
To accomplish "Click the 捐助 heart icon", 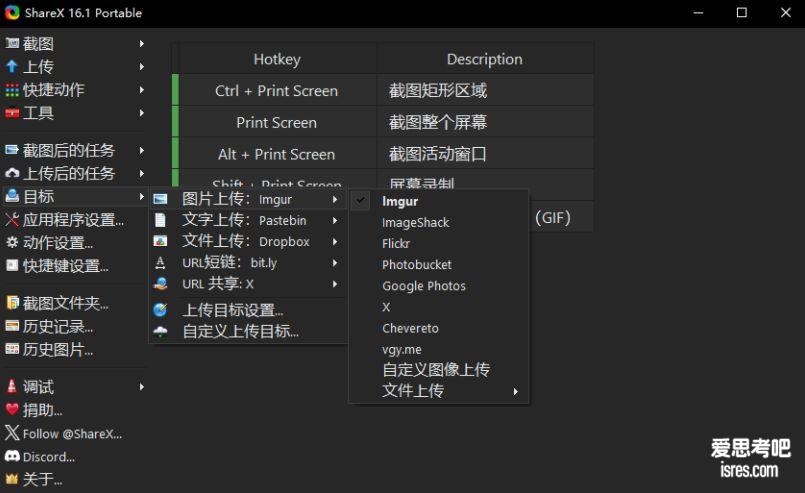I will tap(12, 409).
